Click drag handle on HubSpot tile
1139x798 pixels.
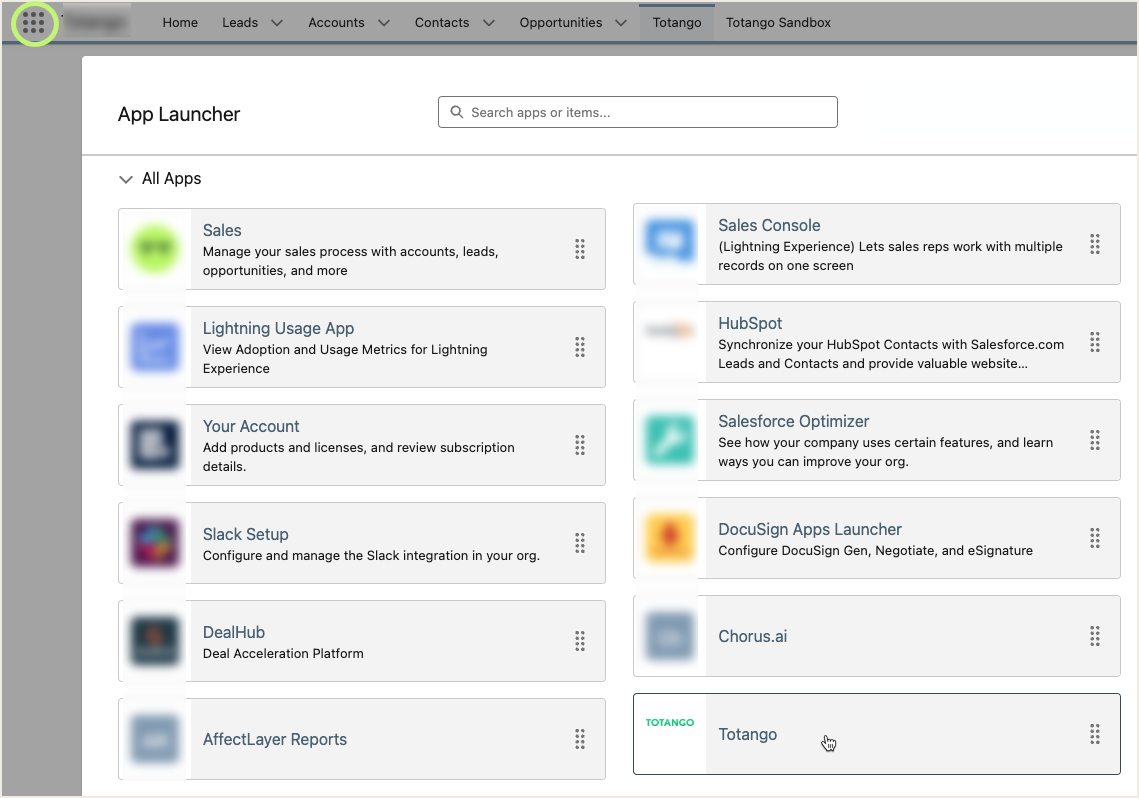click(x=1094, y=342)
